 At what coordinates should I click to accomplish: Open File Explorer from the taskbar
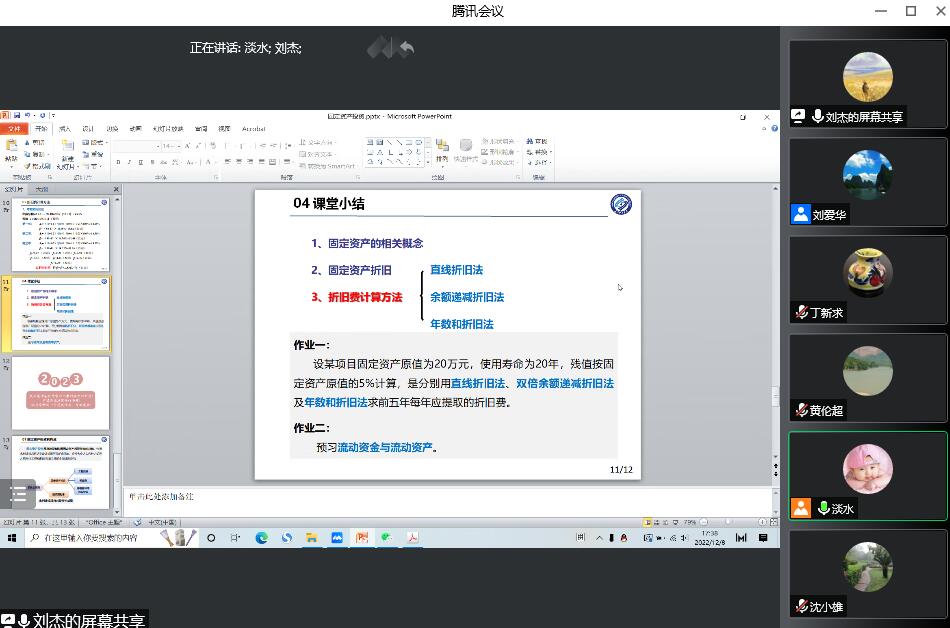[x=312, y=538]
